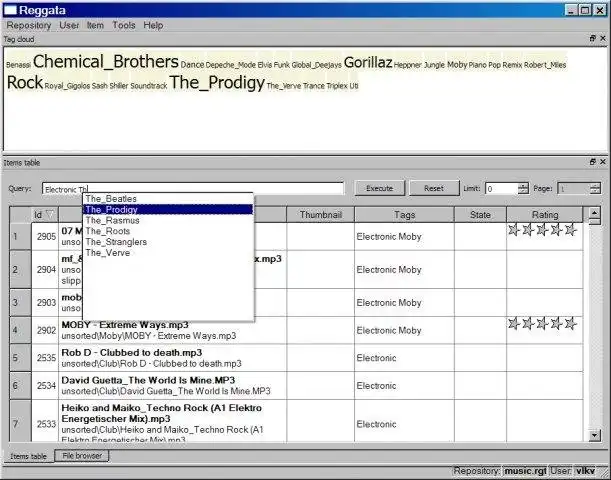Select The_Verve from autocomplete list
This screenshot has height=480, width=611.
click(168, 253)
